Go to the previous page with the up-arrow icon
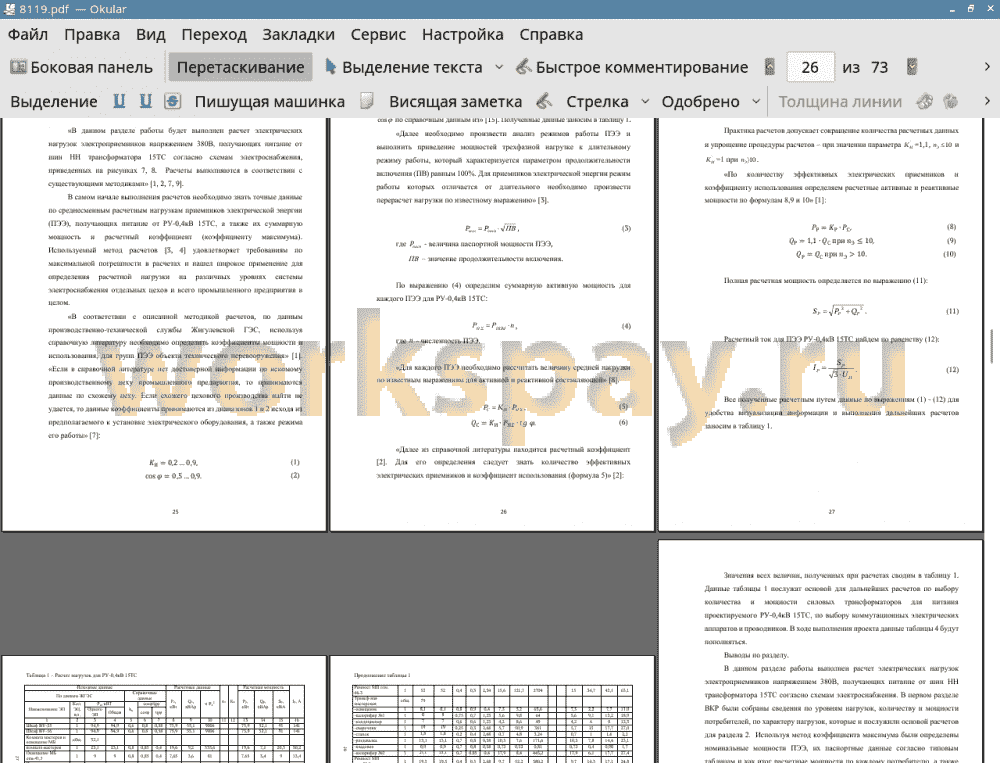Viewport: 1000px width, 763px height. (x=770, y=67)
